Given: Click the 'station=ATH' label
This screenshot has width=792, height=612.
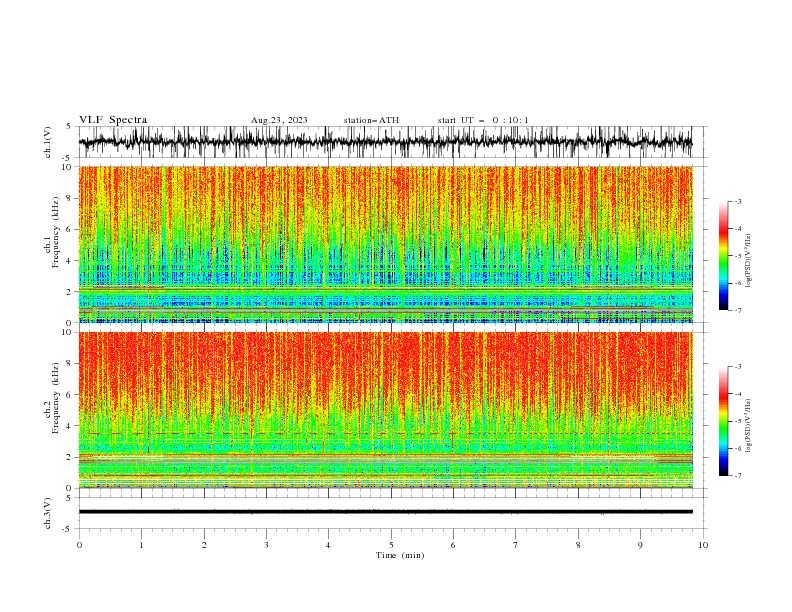Looking at the screenshot, I should (371, 120).
